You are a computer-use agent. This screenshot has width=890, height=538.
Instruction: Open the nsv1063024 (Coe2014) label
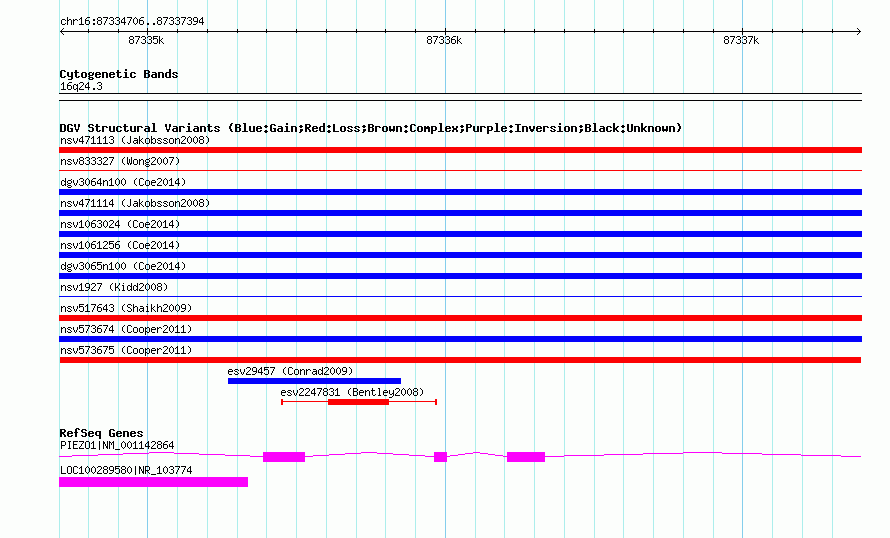click(x=120, y=224)
